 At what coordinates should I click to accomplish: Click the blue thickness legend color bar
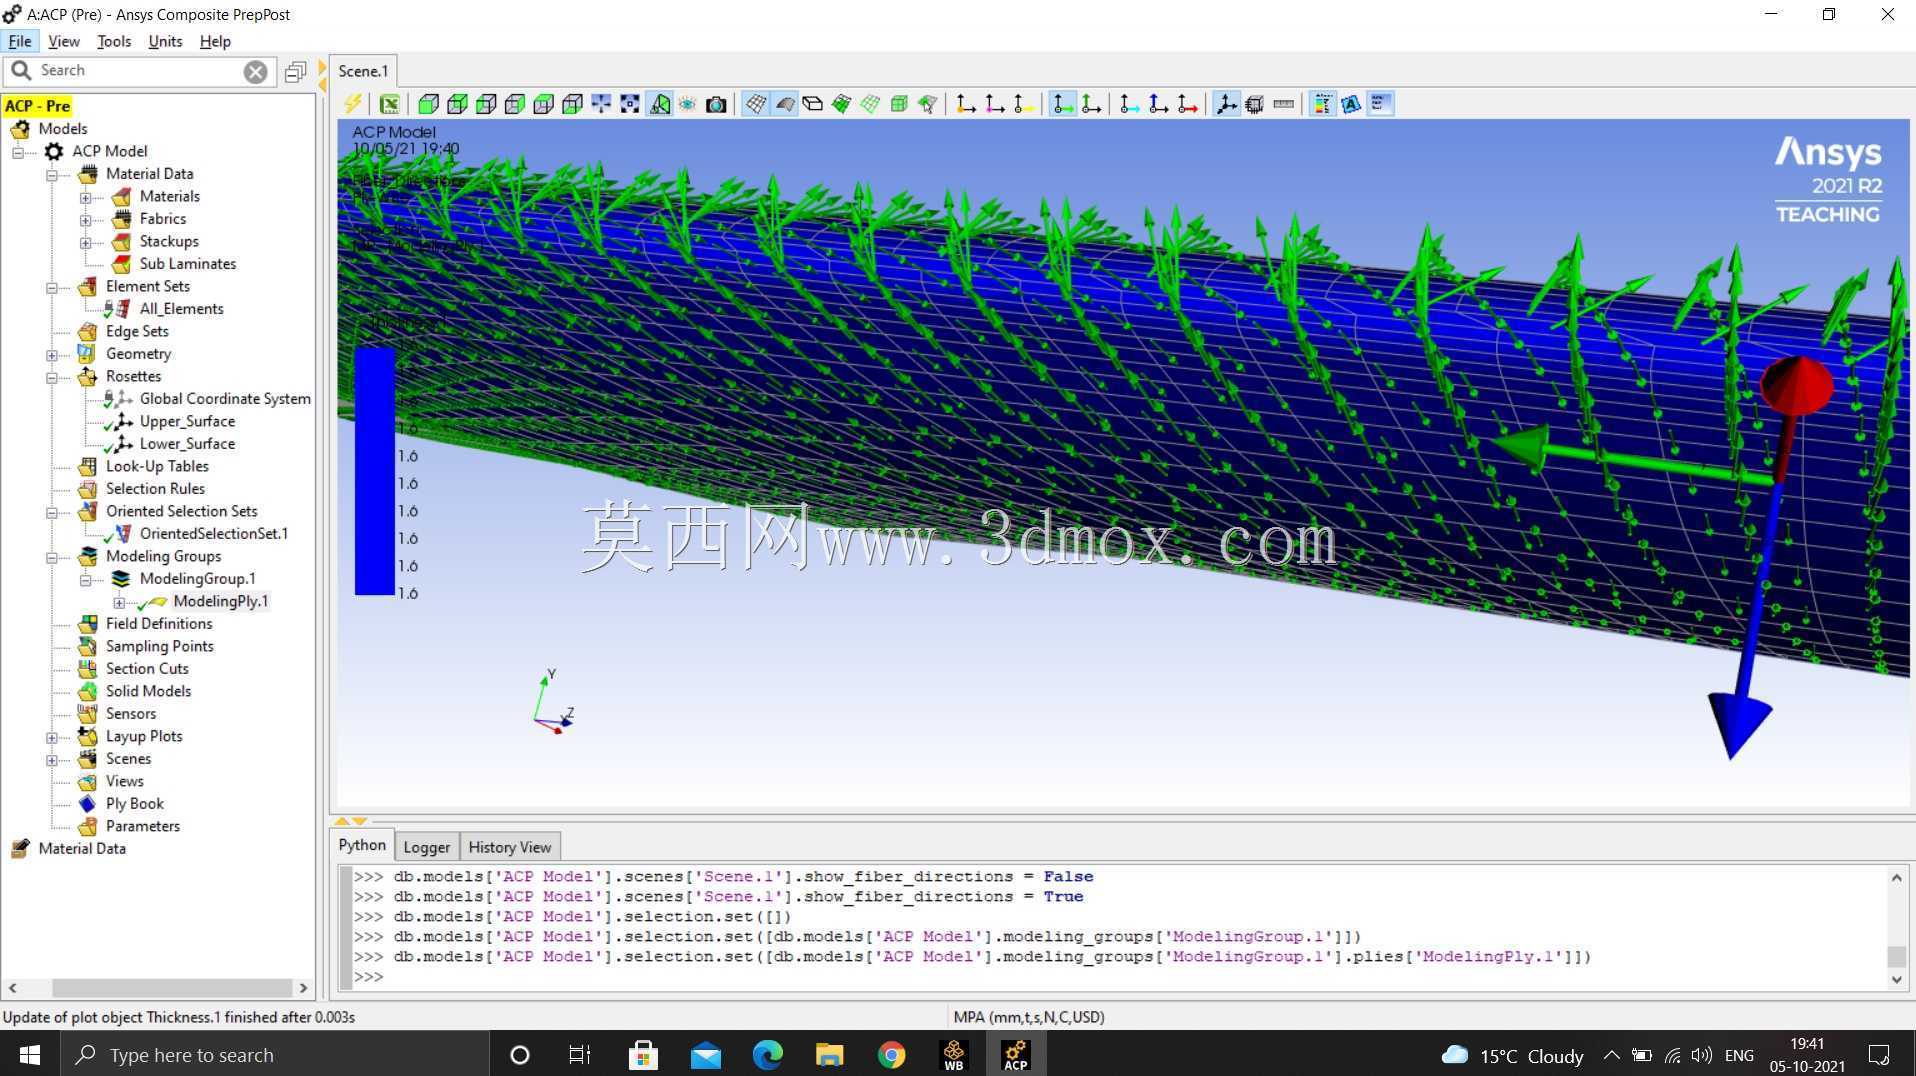coord(375,470)
